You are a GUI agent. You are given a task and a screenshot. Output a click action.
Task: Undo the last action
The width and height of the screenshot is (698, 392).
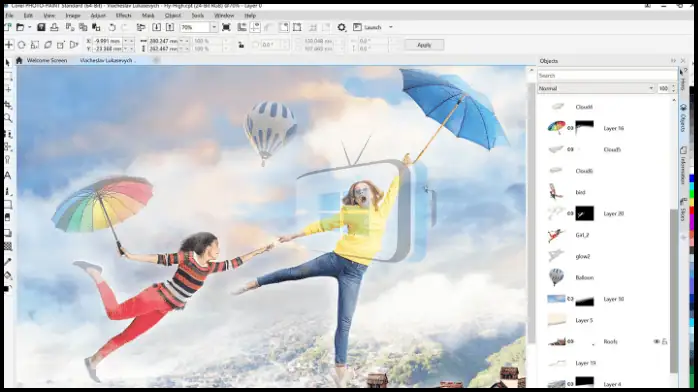[112, 28]
